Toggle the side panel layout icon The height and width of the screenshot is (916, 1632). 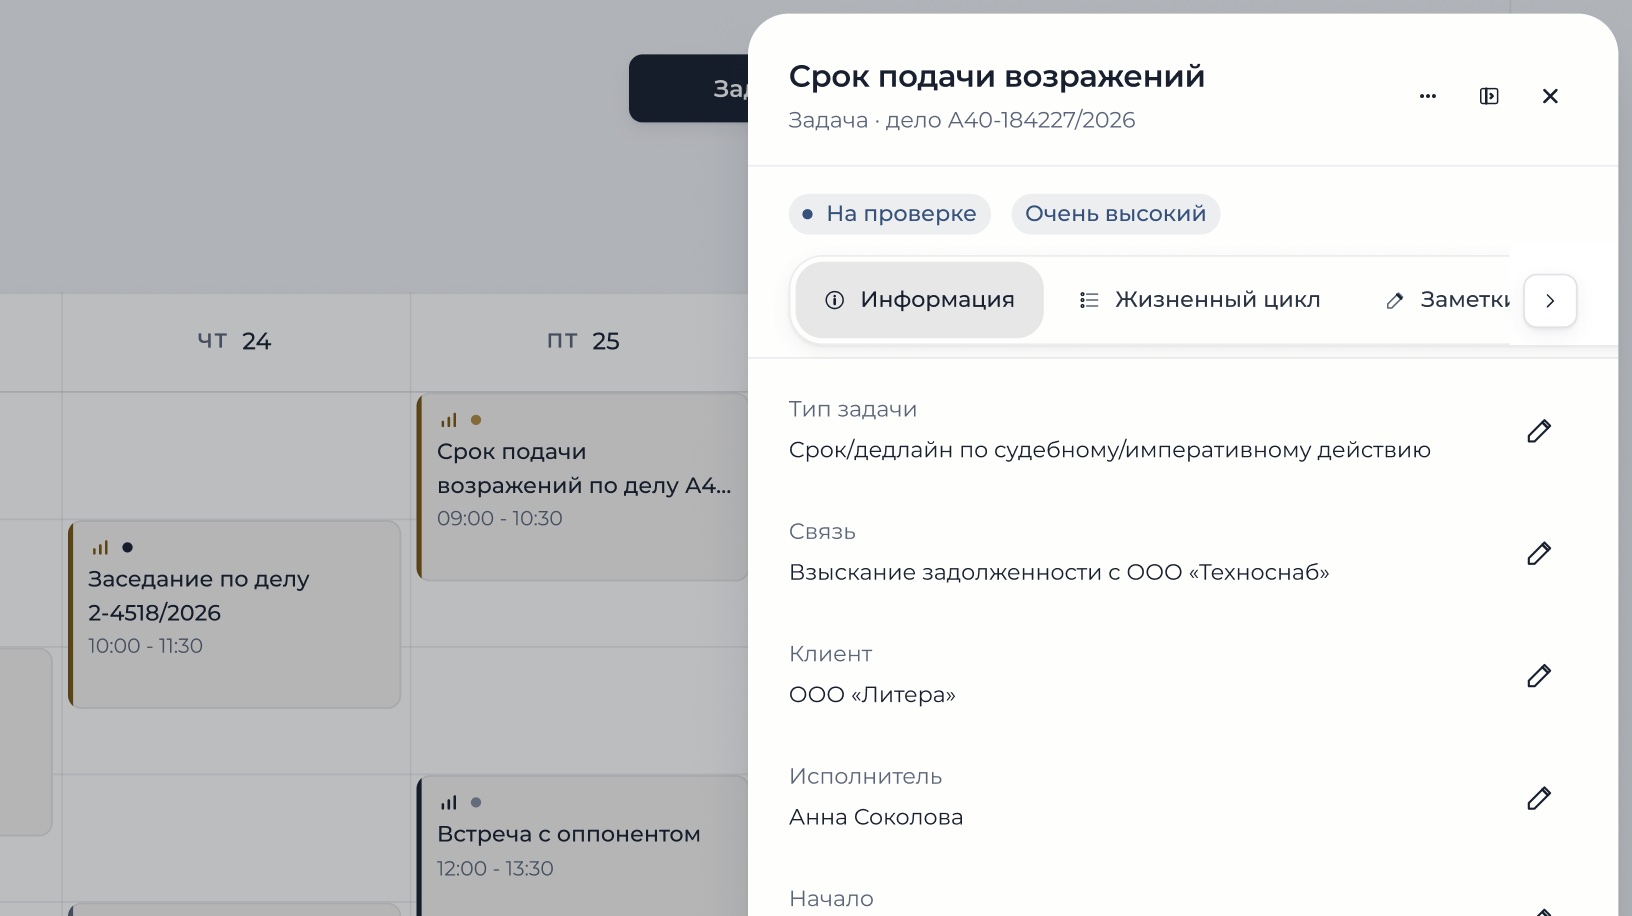tap(1489, 96)
